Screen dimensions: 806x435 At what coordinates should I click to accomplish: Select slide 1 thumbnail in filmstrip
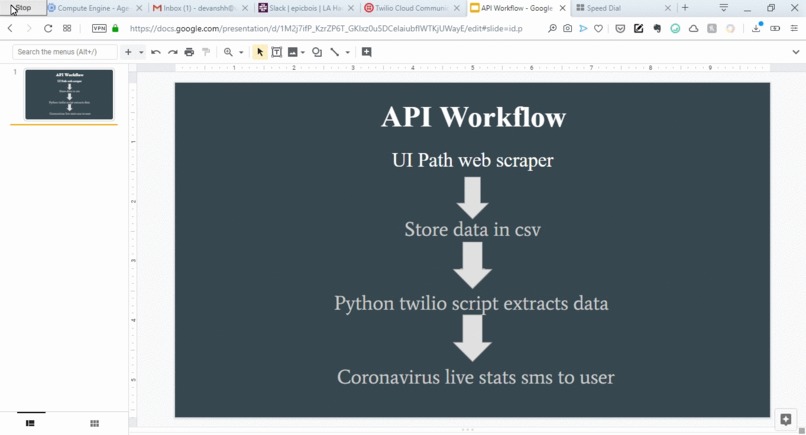coord(69,95)
